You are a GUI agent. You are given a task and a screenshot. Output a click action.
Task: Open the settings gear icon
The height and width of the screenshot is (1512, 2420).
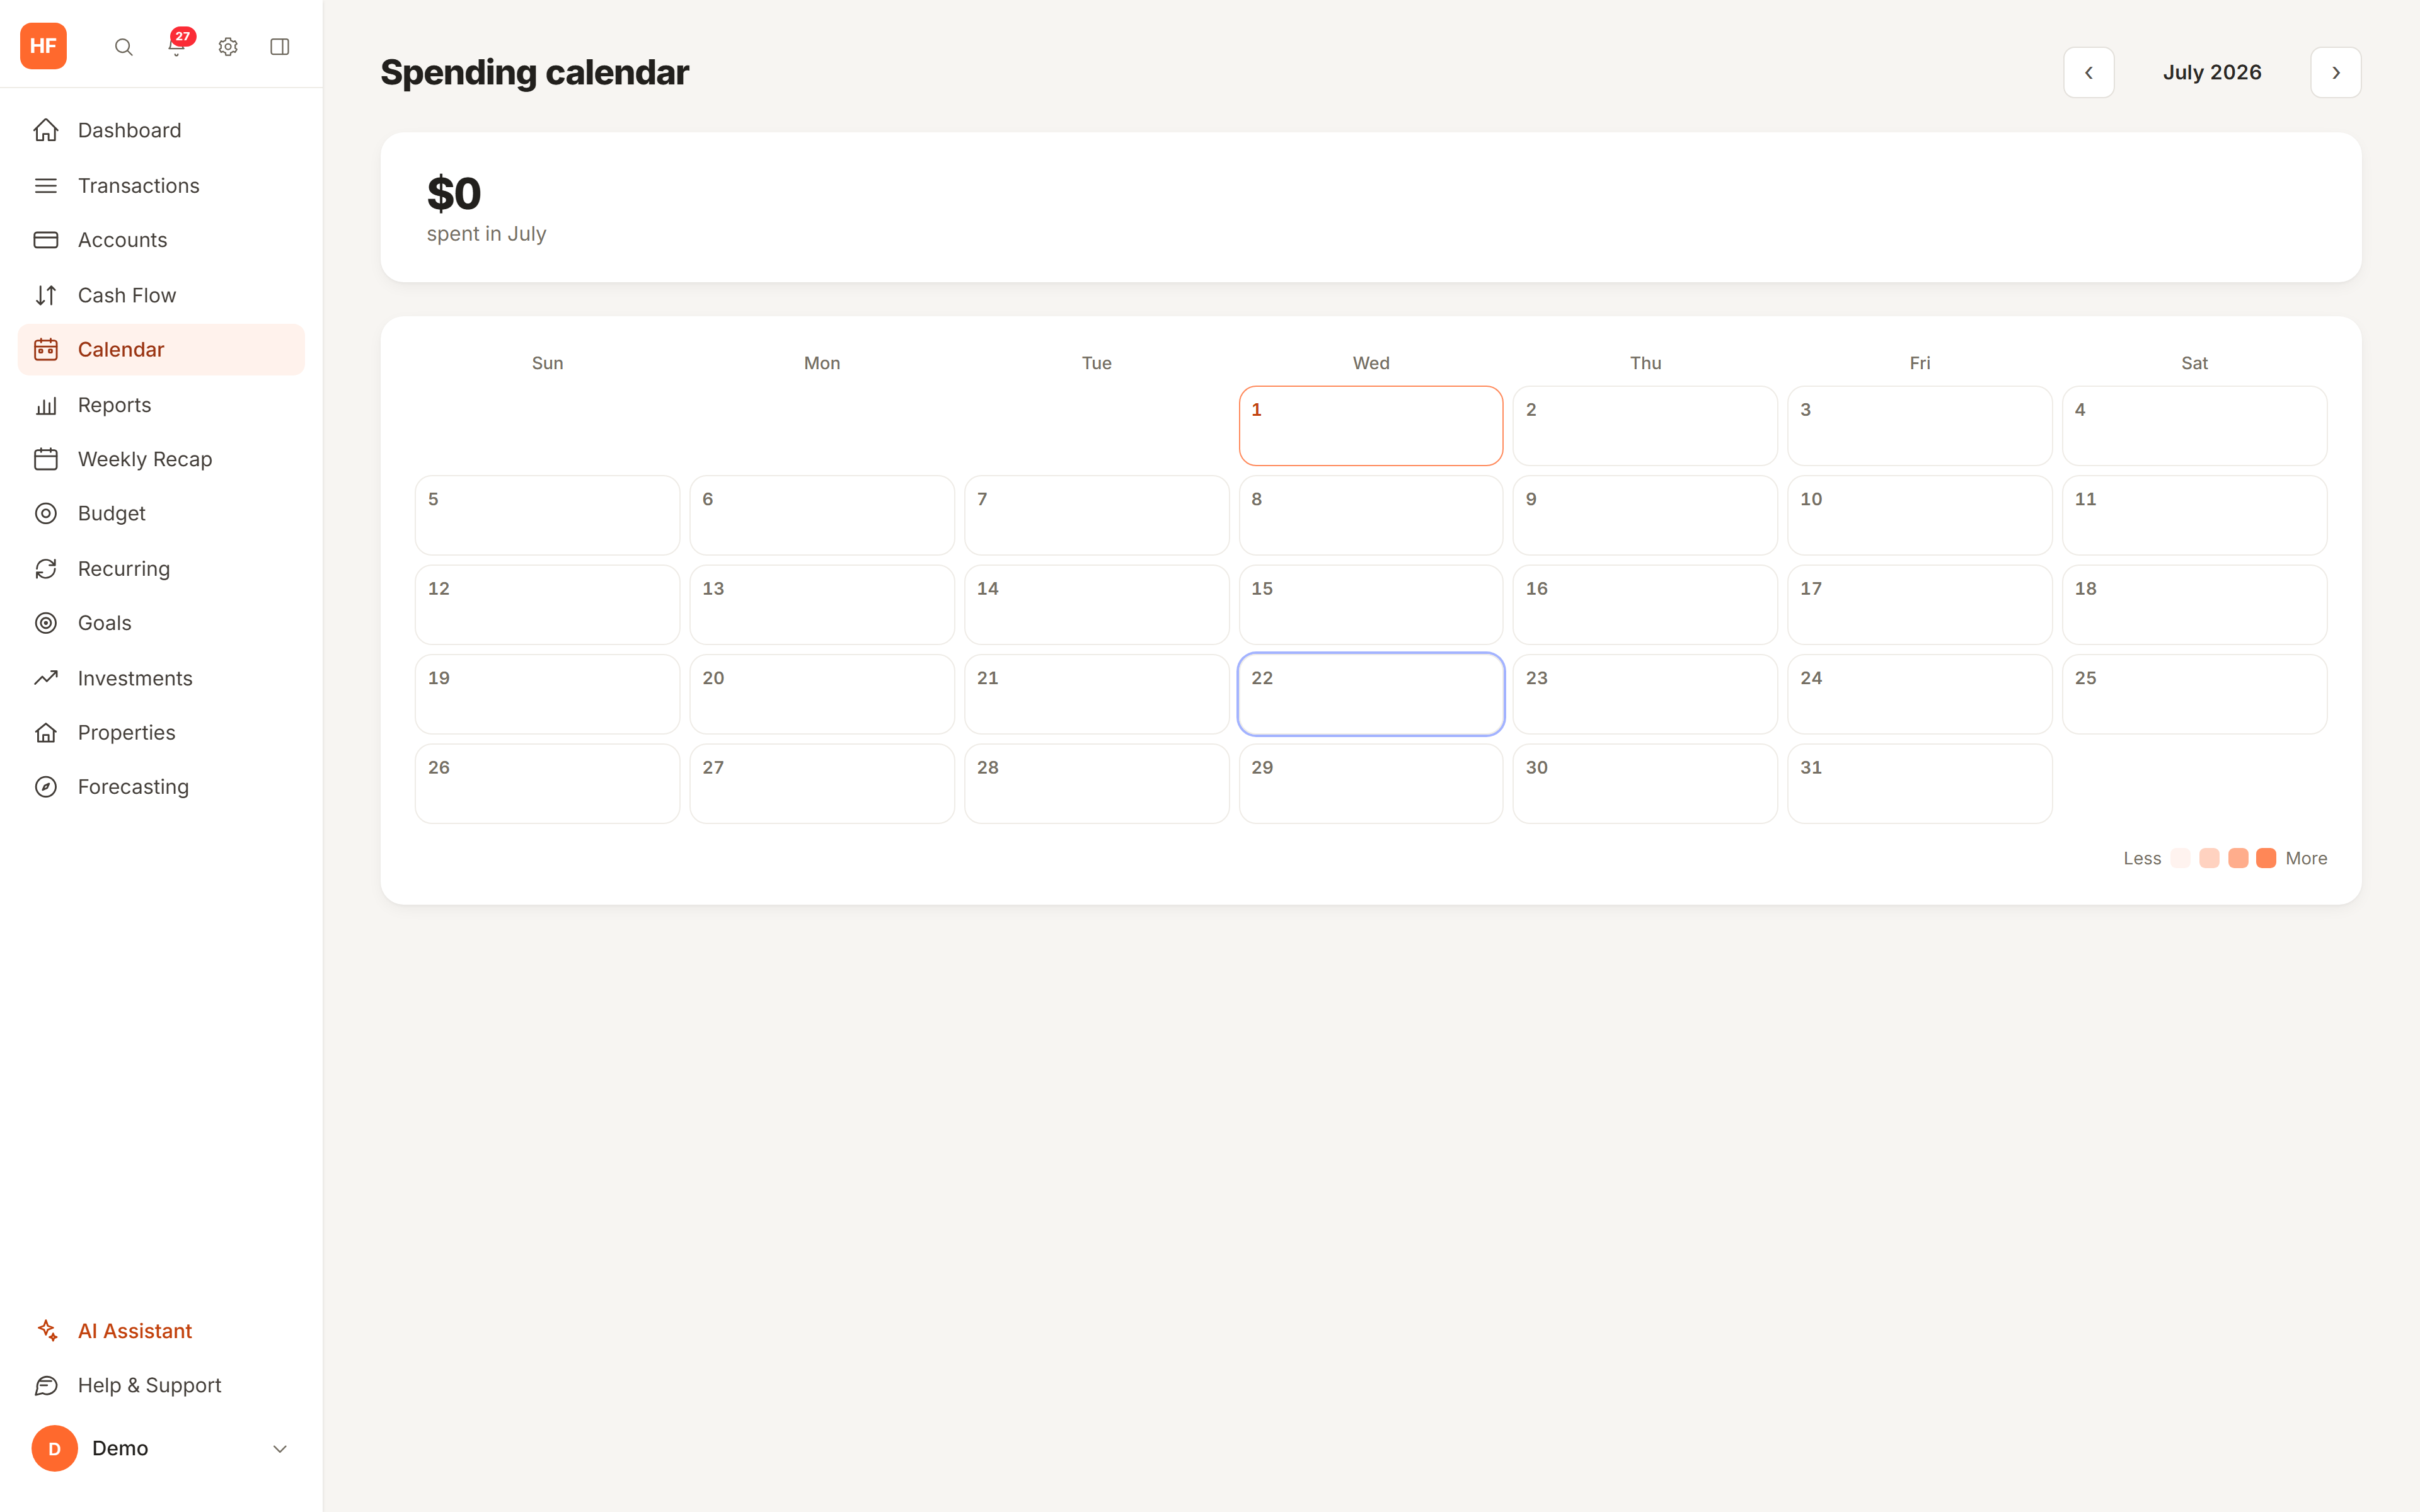[x=228, y=47]
